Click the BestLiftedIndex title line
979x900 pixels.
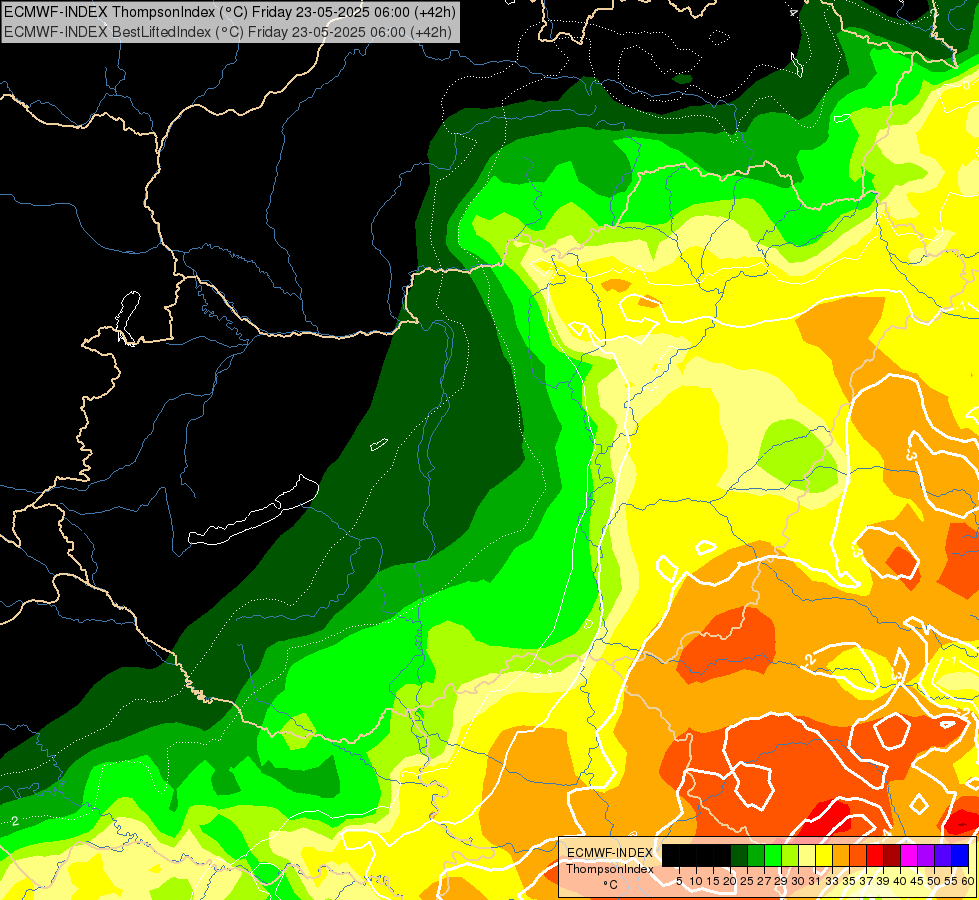pyautogui.click(x=228, y=32)
